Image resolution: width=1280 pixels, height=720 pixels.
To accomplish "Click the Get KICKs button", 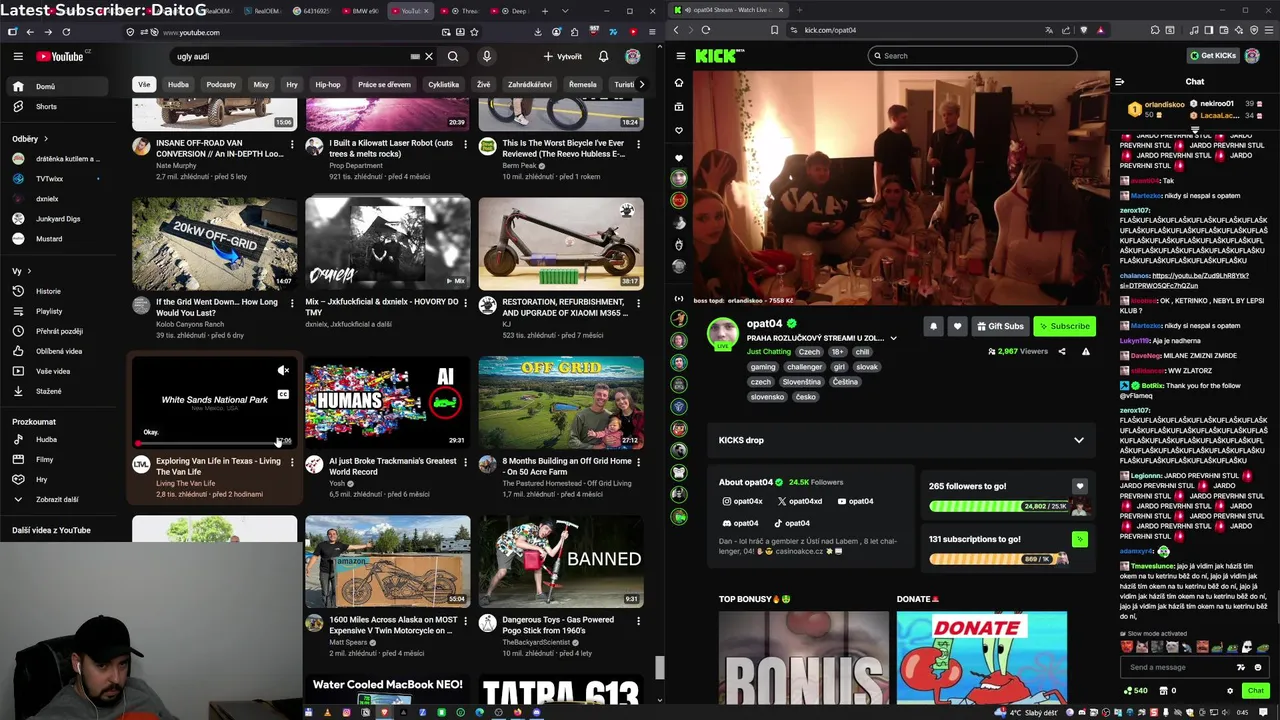I will click(1213, 56).
